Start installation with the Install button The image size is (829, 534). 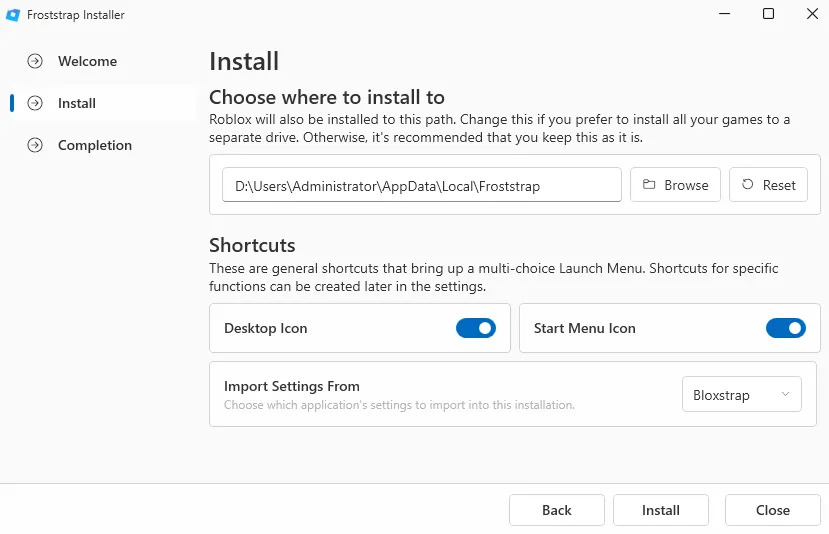coord(660,510)
